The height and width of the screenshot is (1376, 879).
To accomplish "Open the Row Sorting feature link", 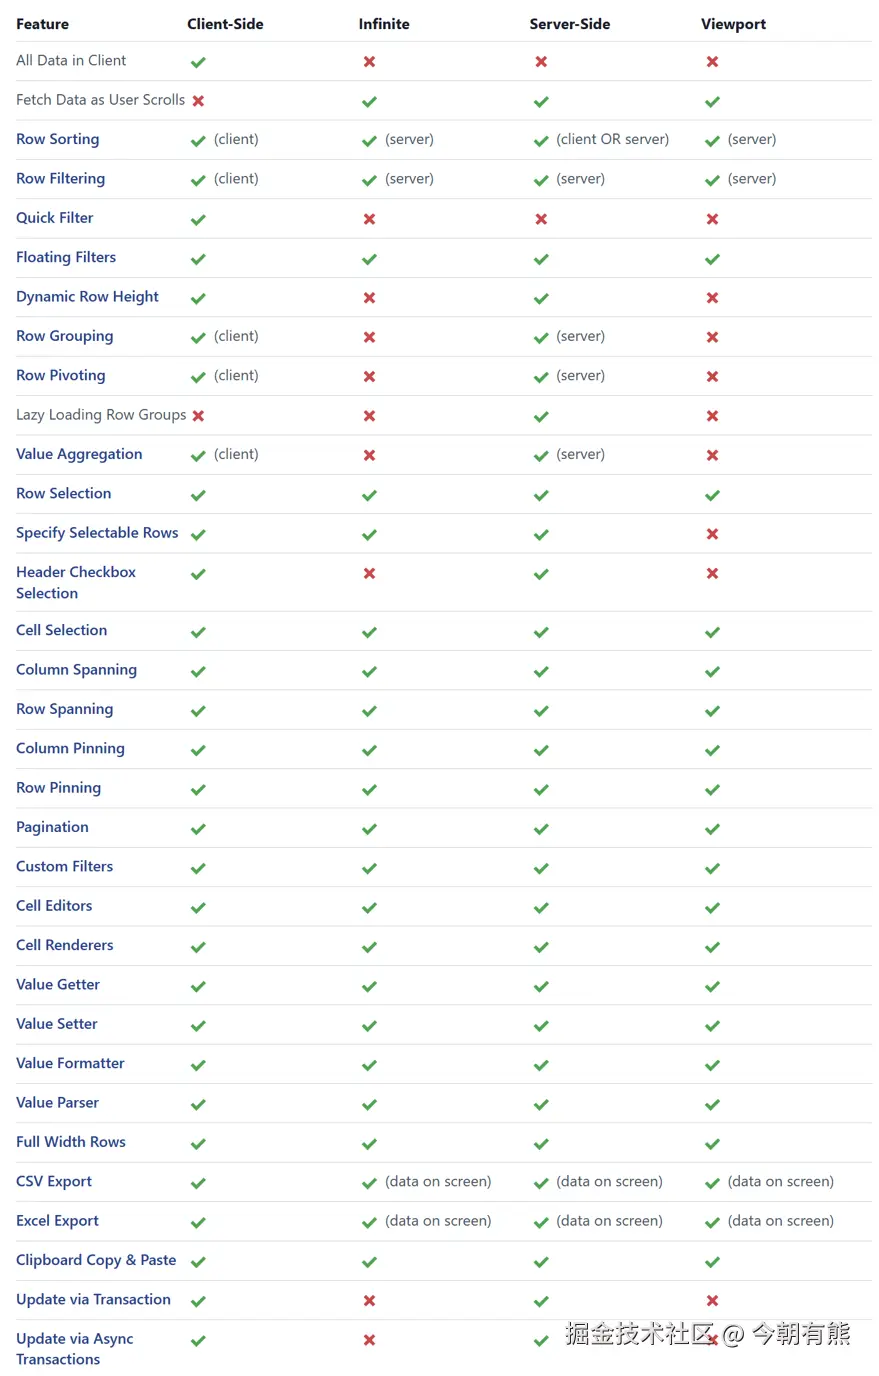I will point(57,139).
